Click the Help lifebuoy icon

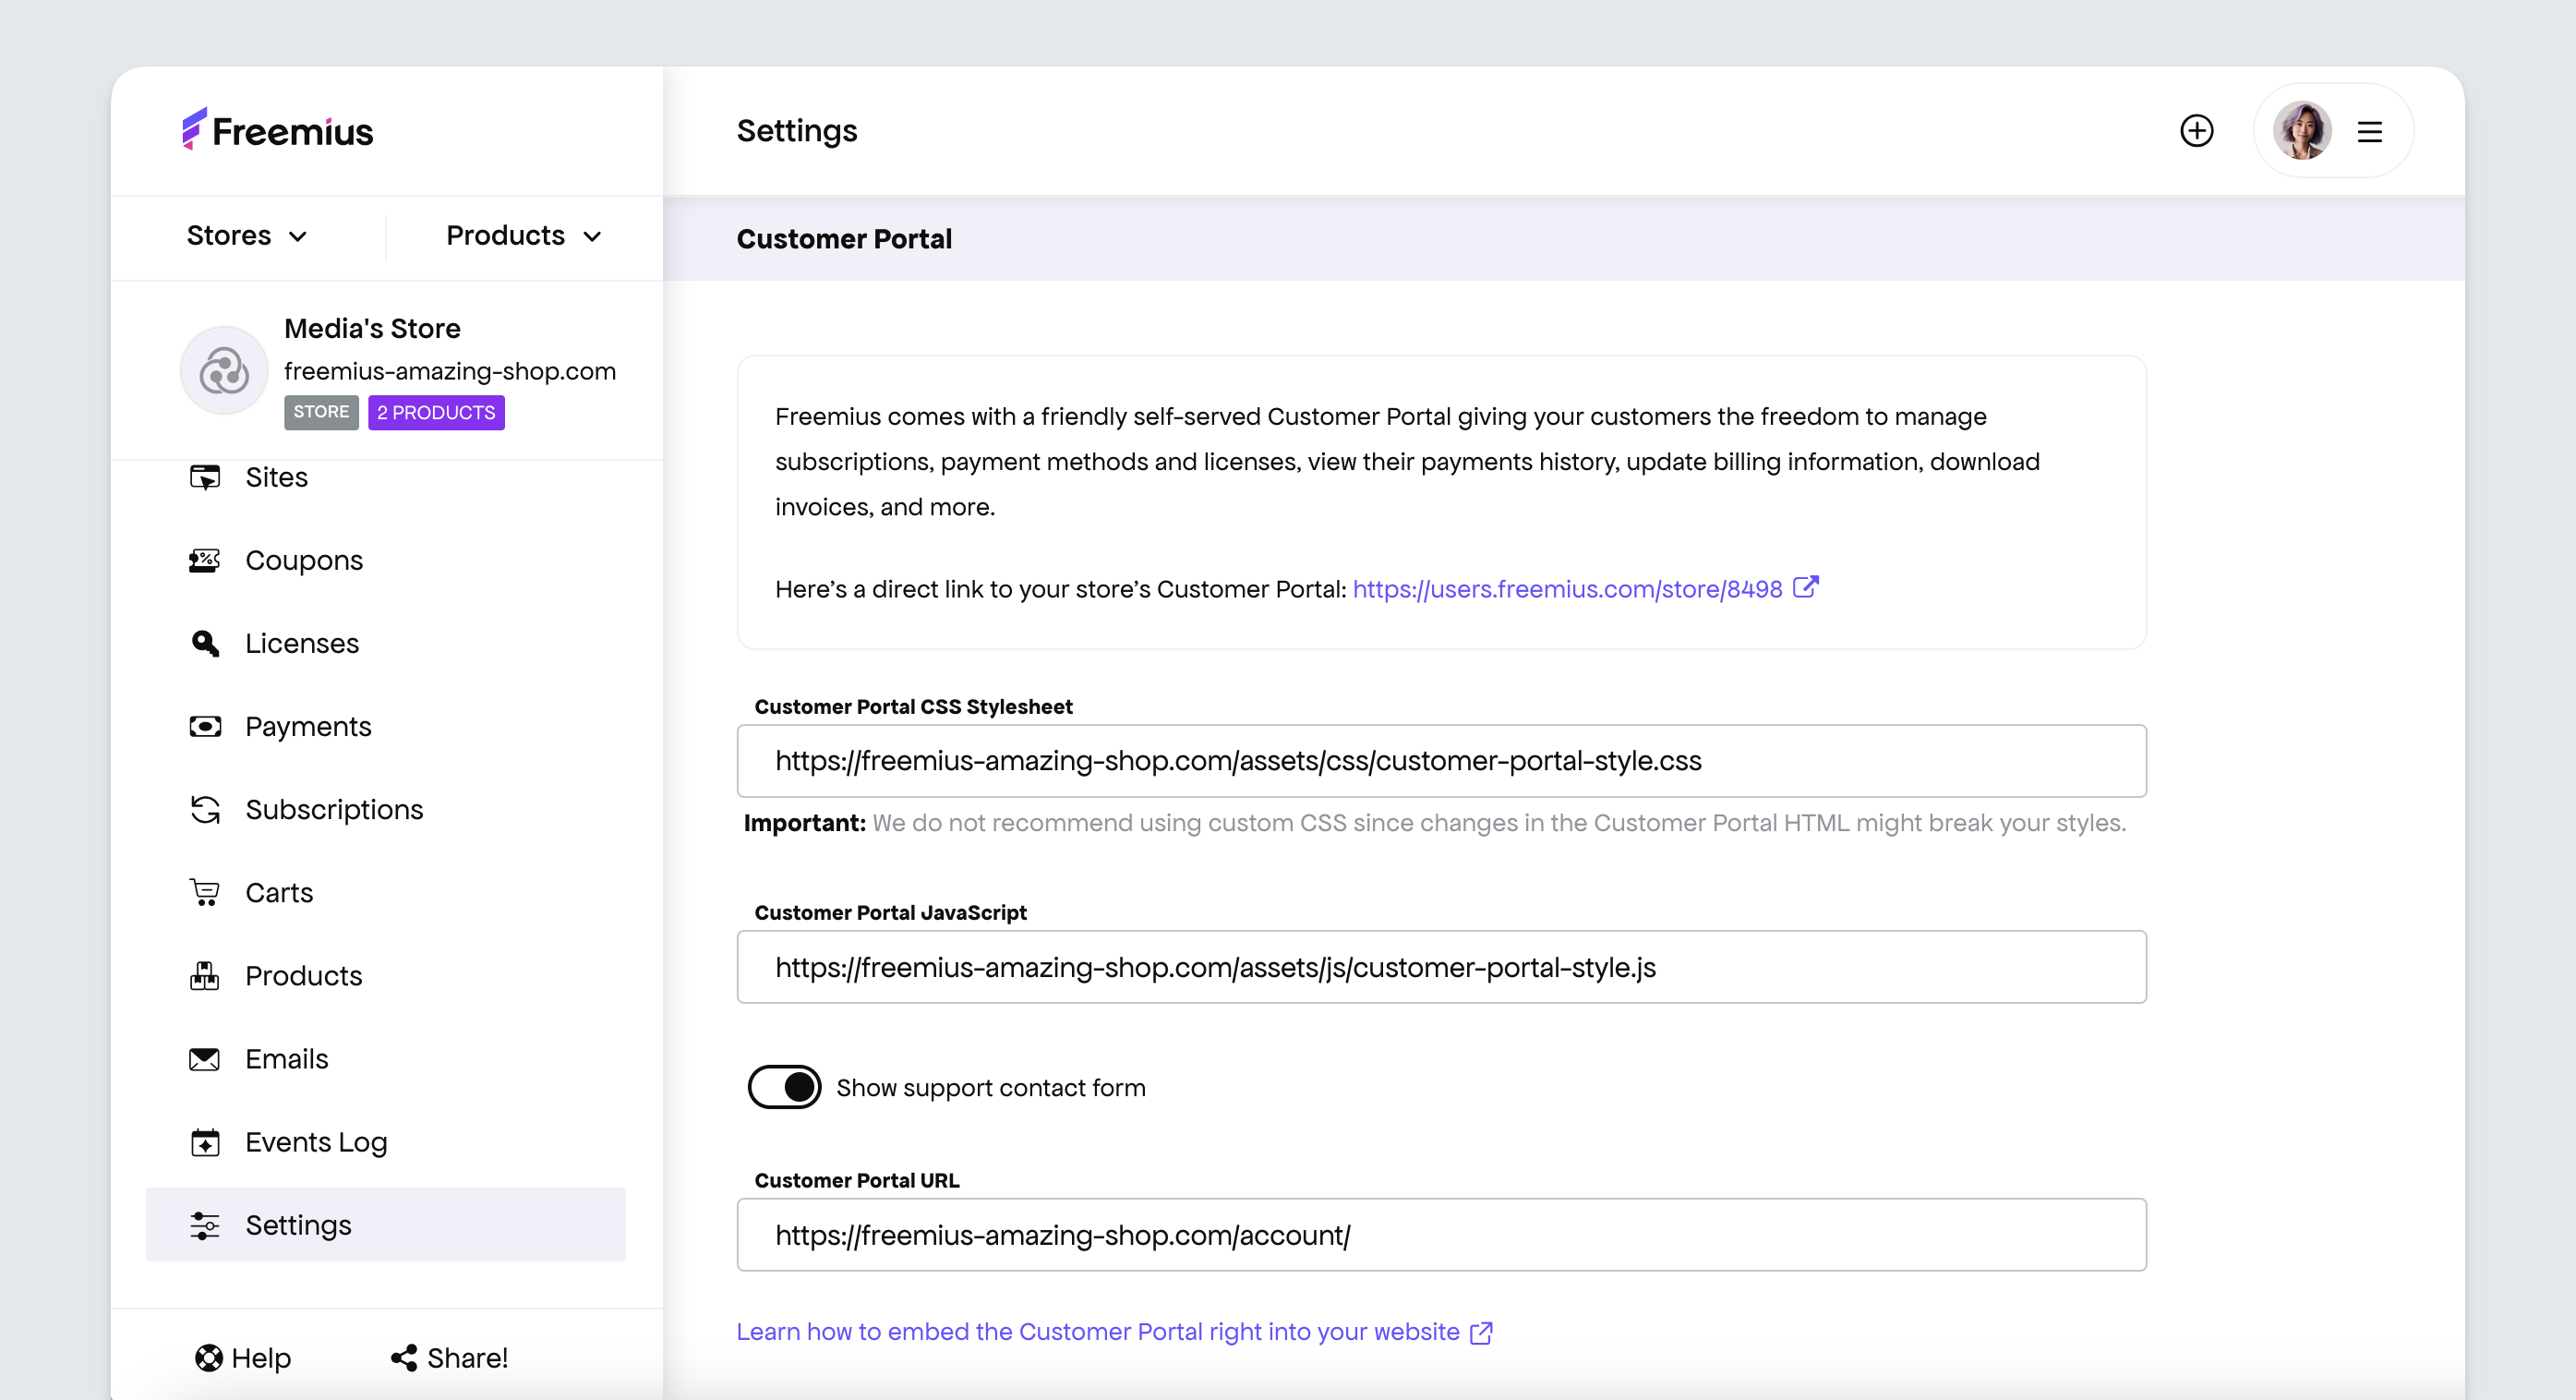[208, 1357]
